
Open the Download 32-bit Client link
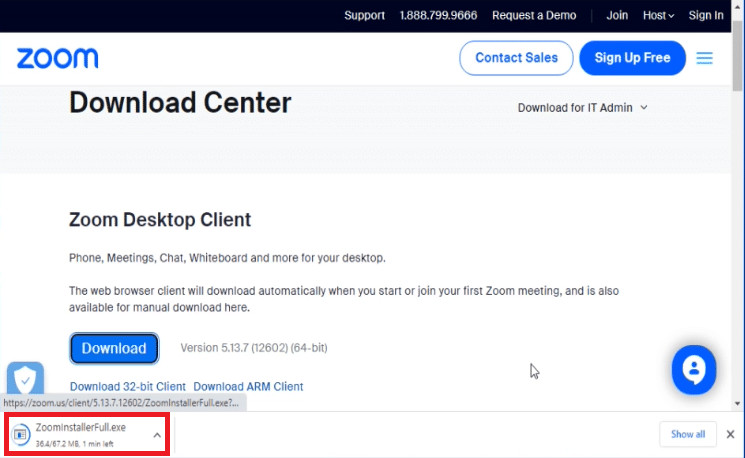(128, 387)
